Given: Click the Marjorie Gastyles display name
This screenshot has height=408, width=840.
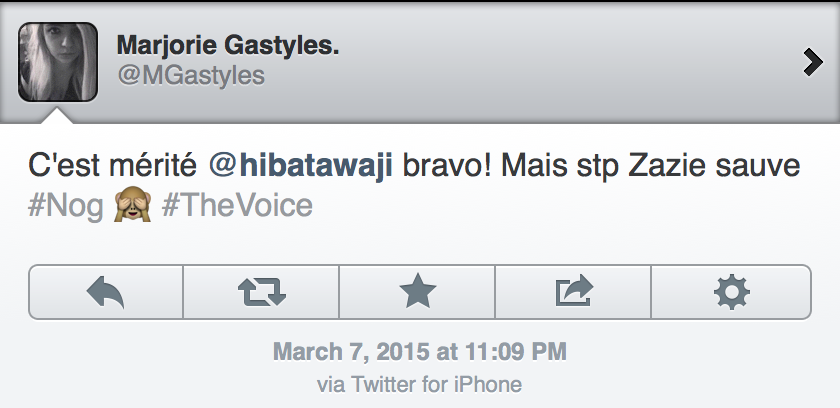Looking at the screenshot, I should click(x=228, y=45).
